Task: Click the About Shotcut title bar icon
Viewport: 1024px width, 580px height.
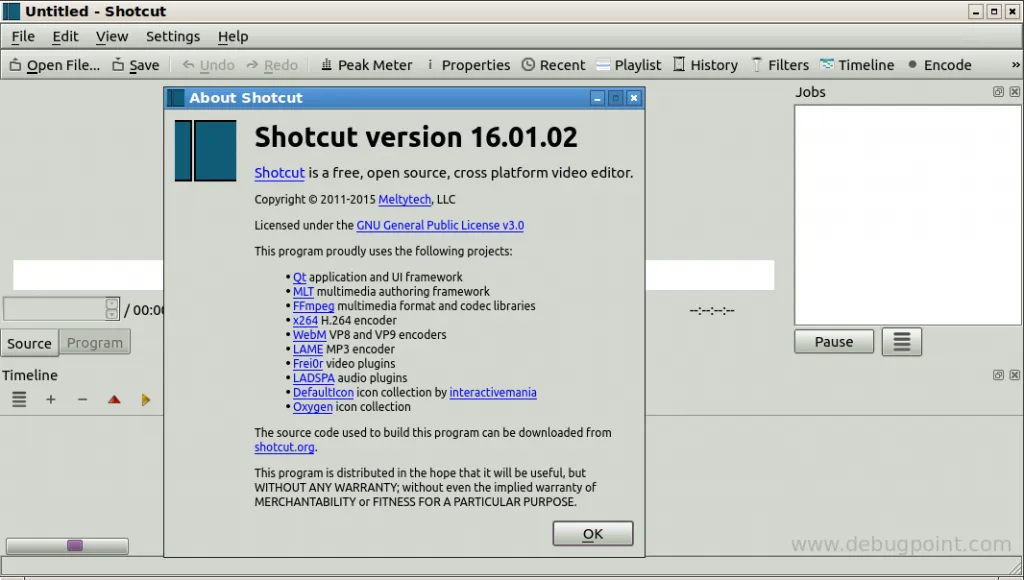Action: [176, 98]
